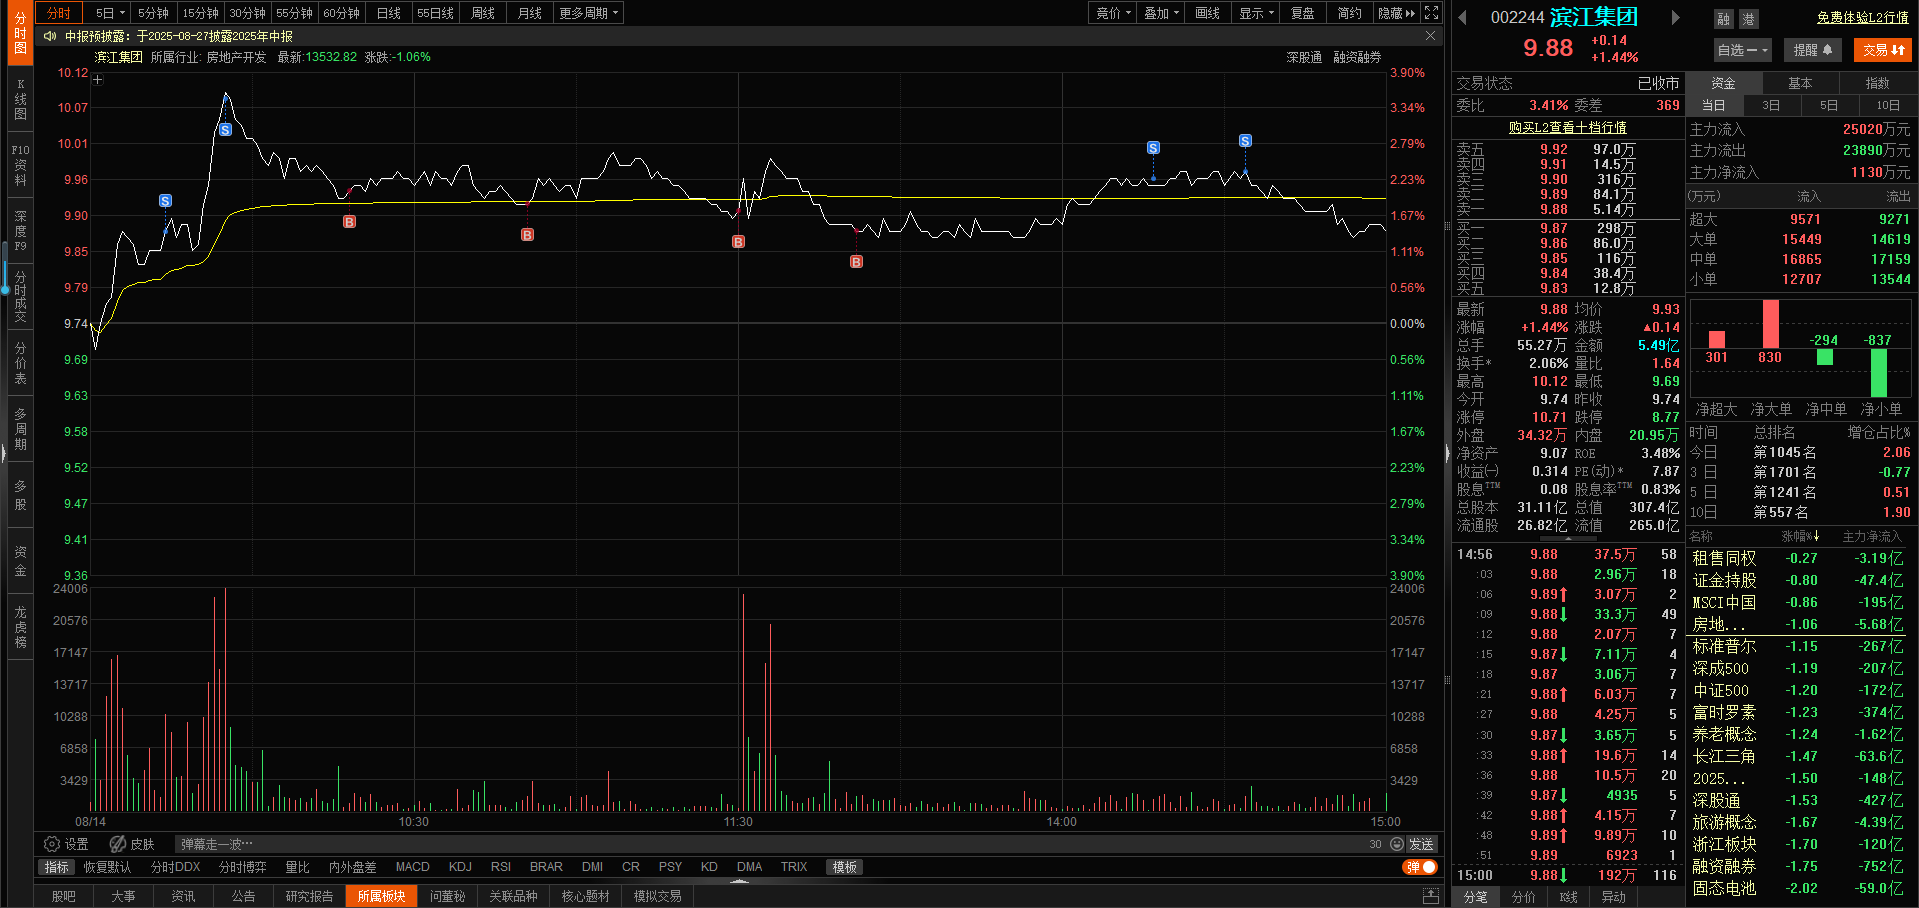Close the 中报预披露 notification bar
This screenshot has width=1919, height=908.
point(1430,36)
